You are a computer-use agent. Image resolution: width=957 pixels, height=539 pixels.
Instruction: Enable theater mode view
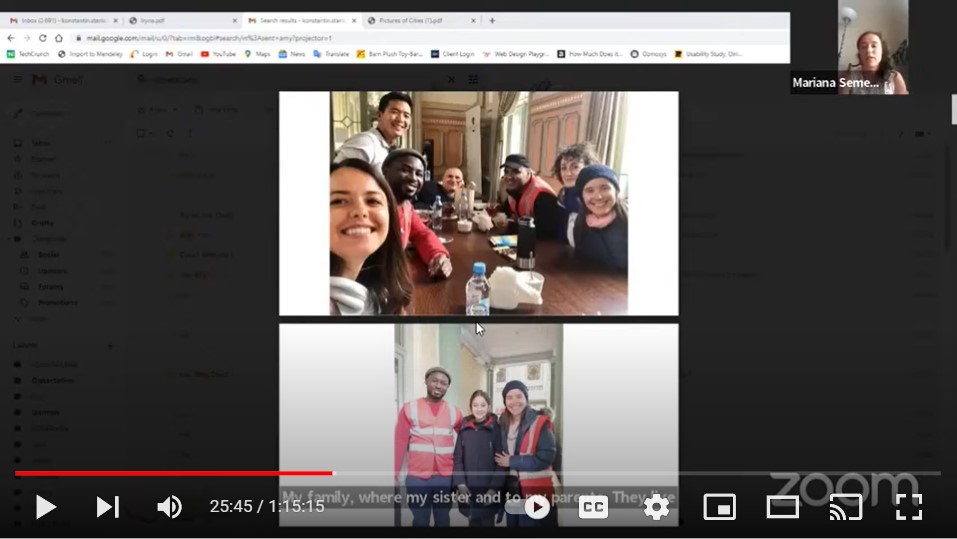pos(782,507)
